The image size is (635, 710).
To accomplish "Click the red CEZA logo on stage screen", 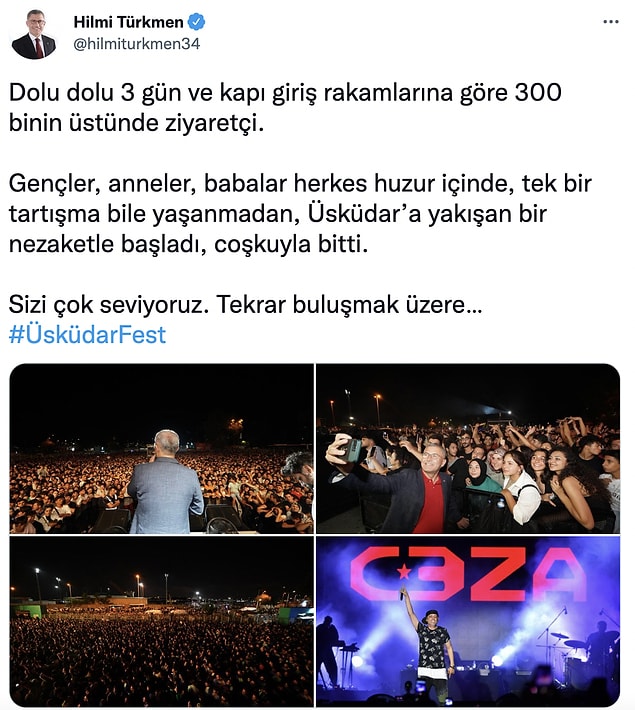I will click(468, 574).
